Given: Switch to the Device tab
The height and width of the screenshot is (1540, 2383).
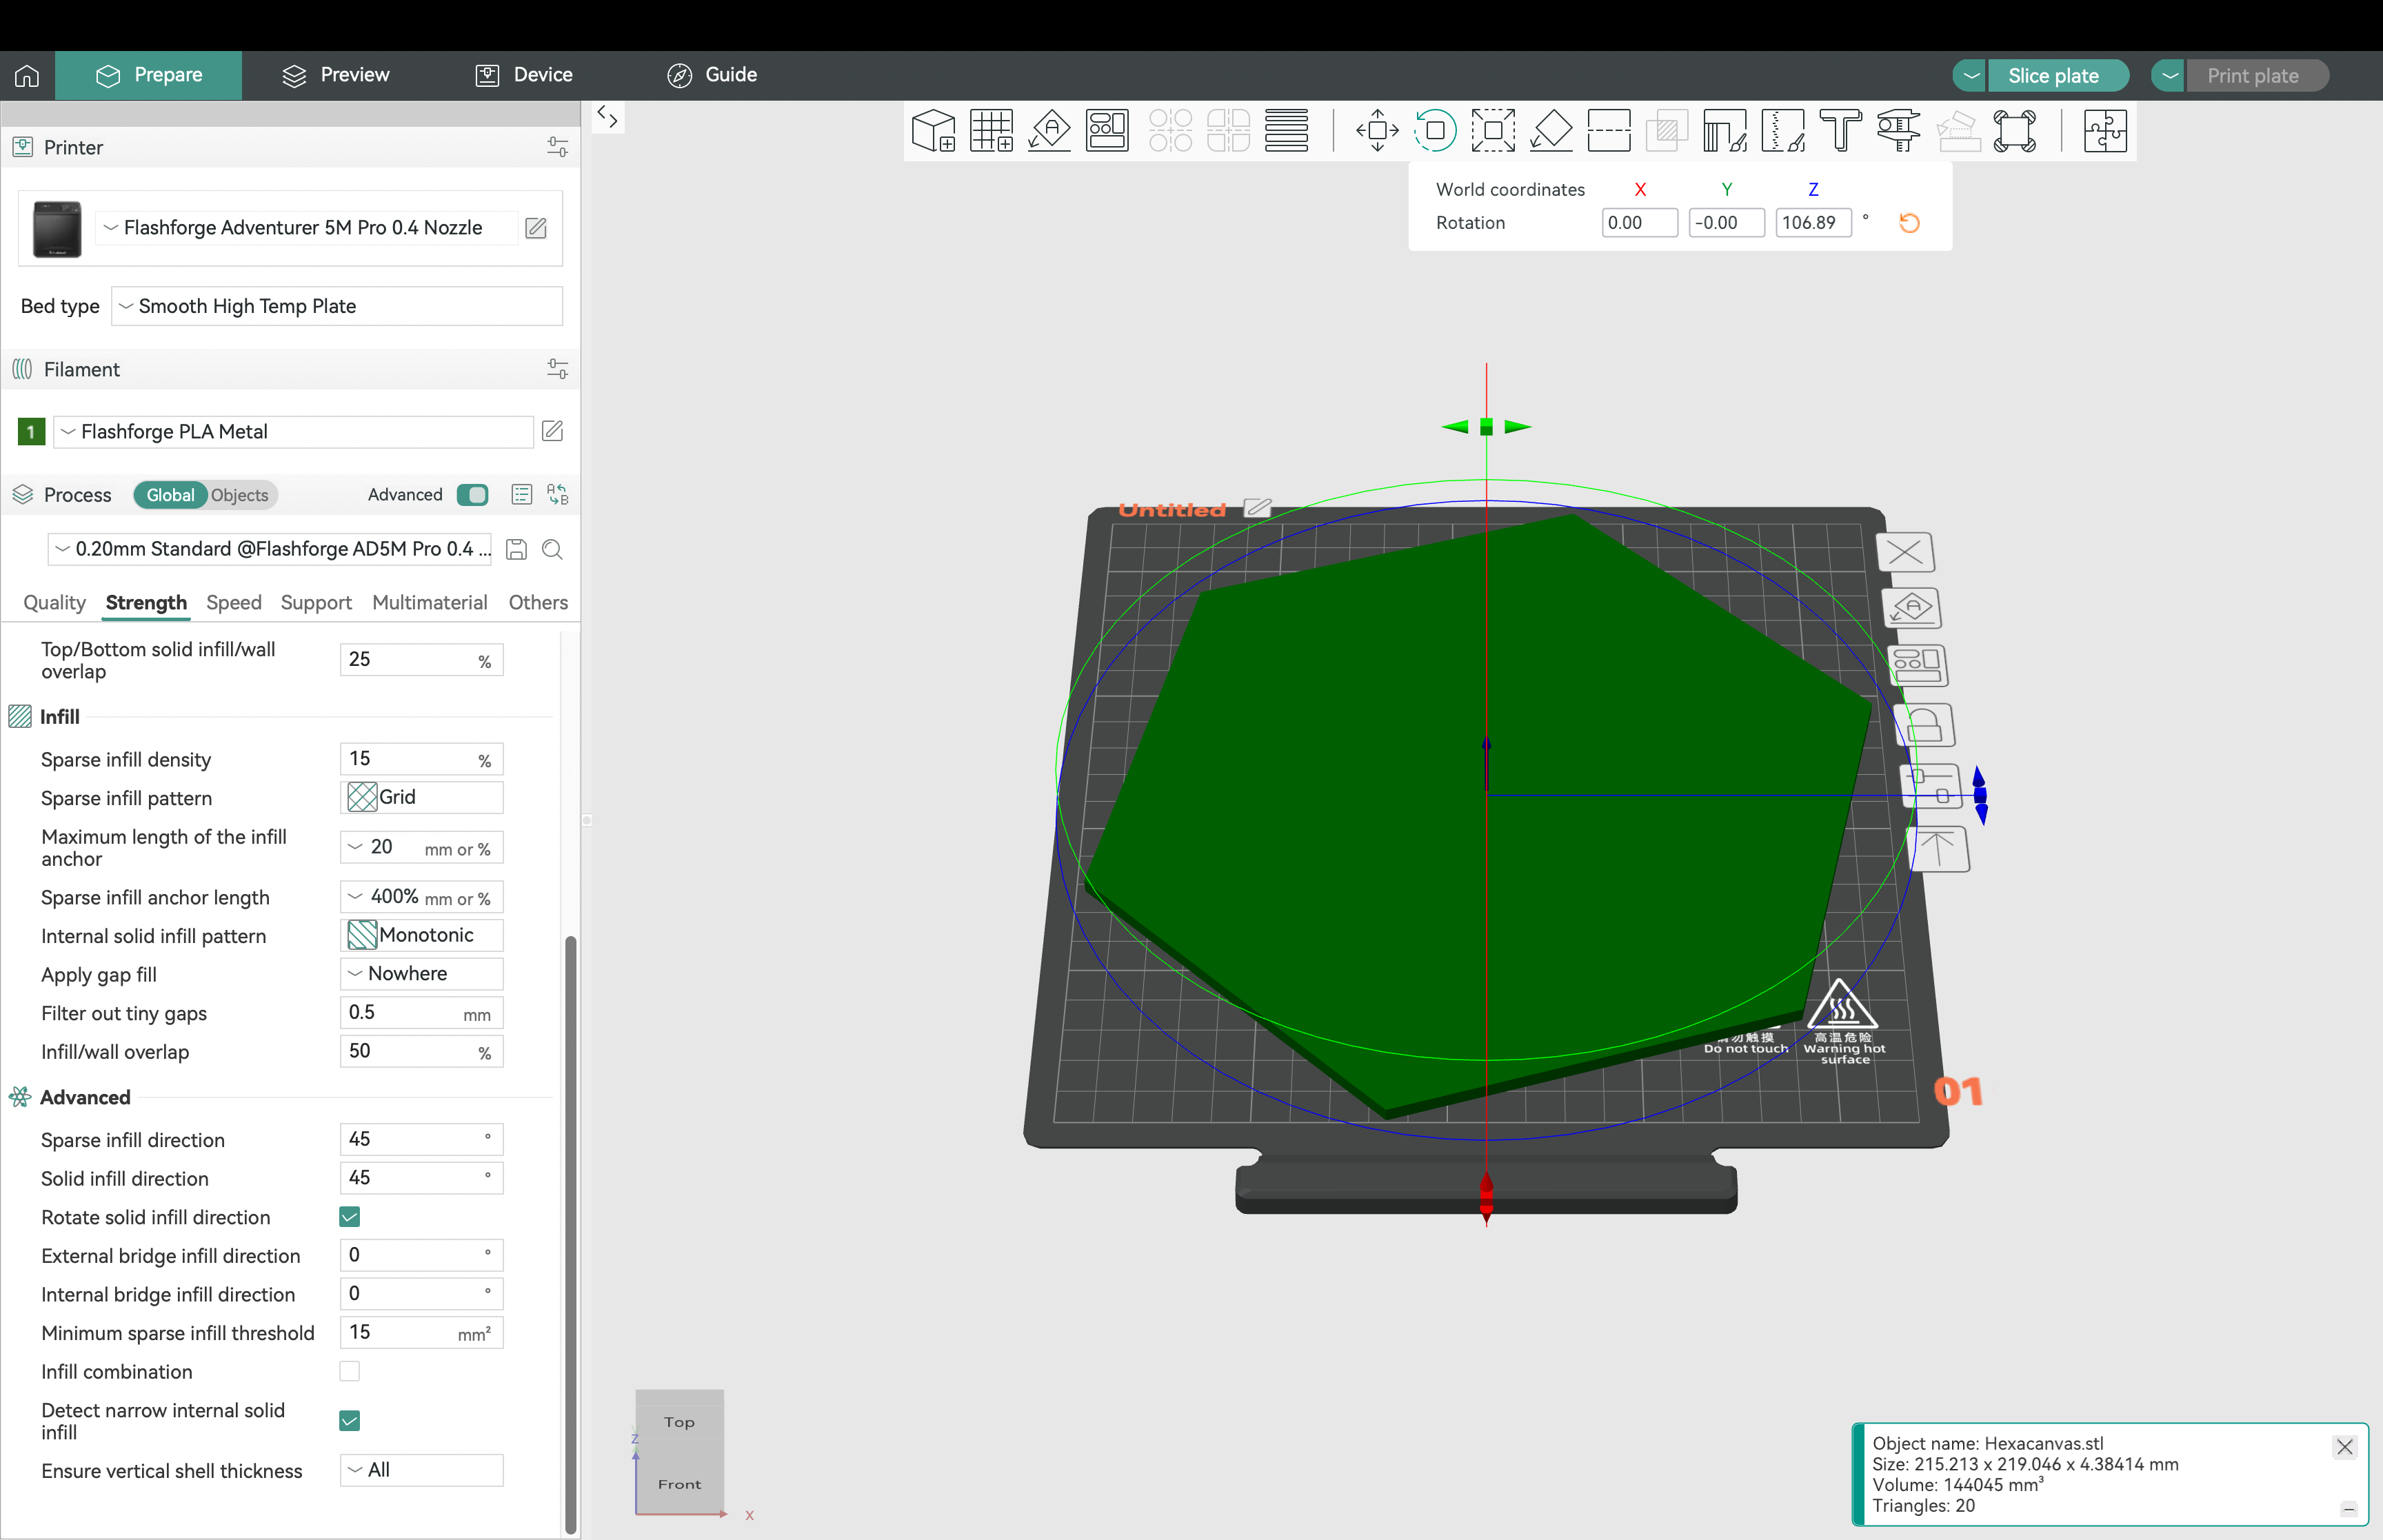Looking at the screenshot, I should coord(524,75).
